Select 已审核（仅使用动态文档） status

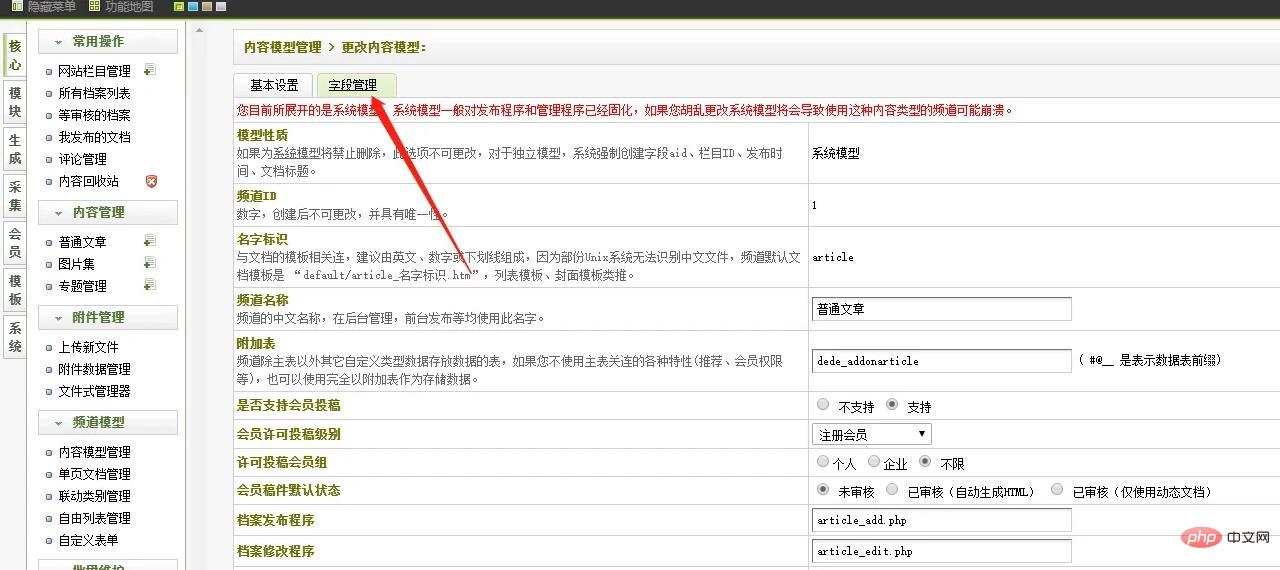point(1057,490)
